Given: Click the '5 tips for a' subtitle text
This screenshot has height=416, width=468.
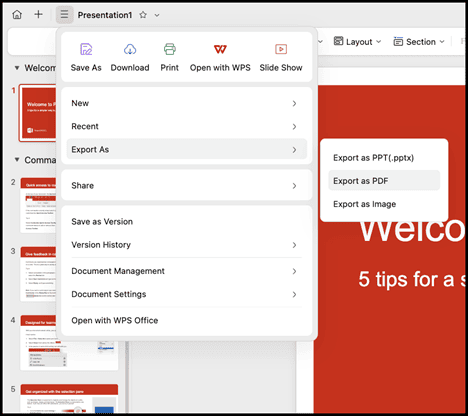Looking at the screenshot, I should click(x=406, y=279).
